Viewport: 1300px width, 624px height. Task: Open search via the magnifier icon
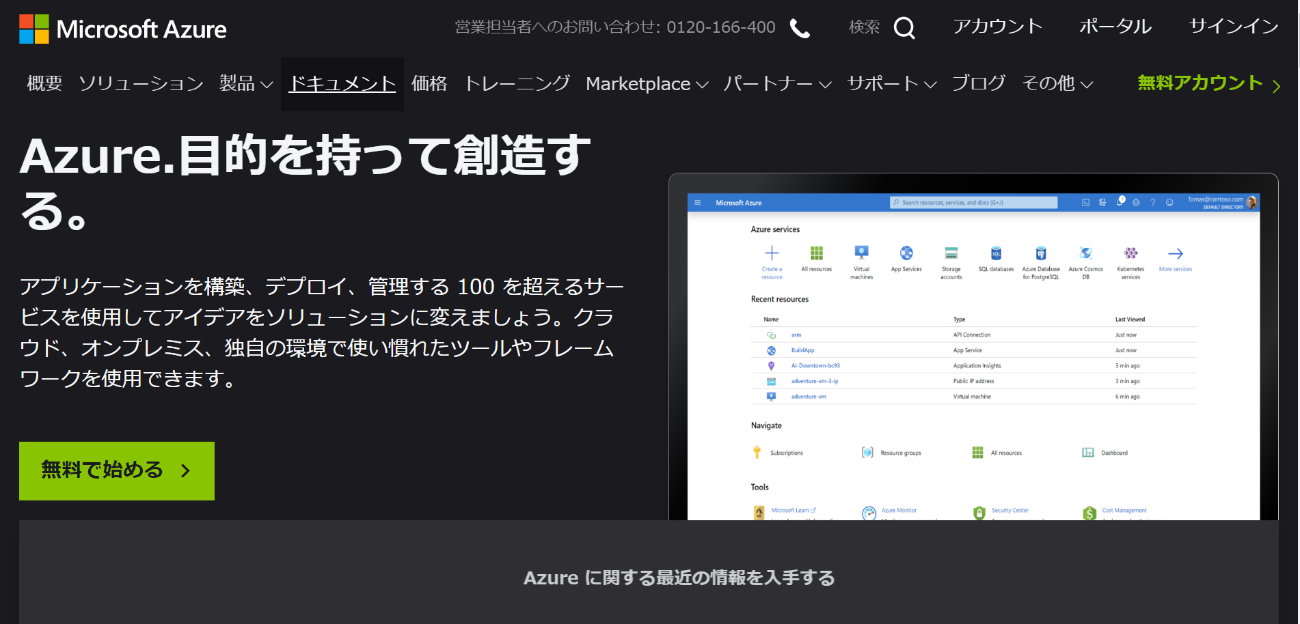click(x=904, y=28)
